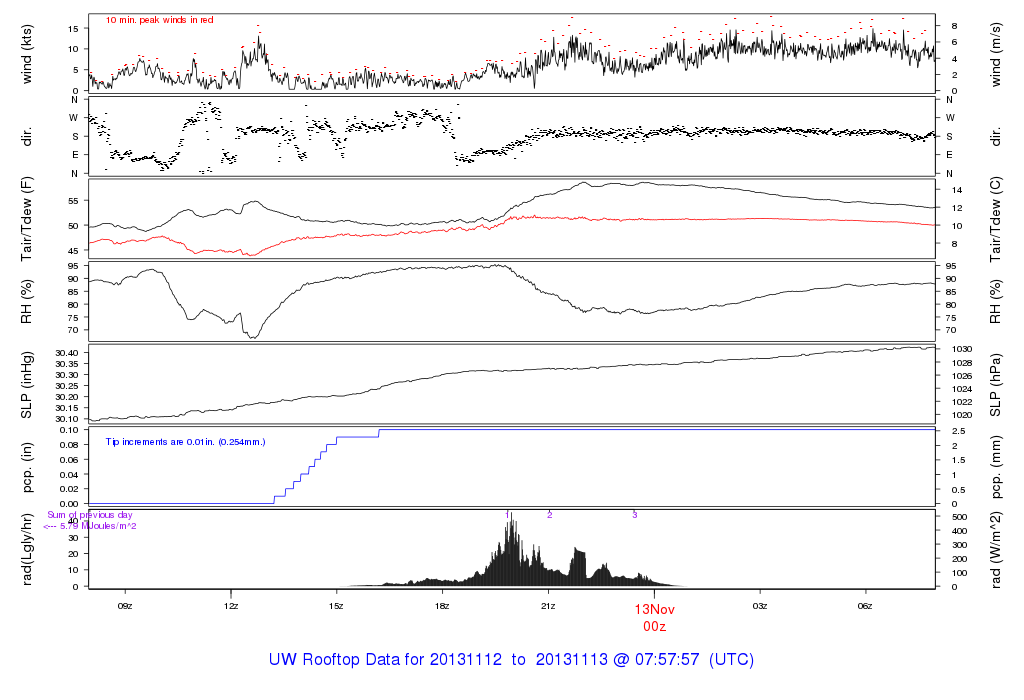Click the '09z' time axis label

125,606
